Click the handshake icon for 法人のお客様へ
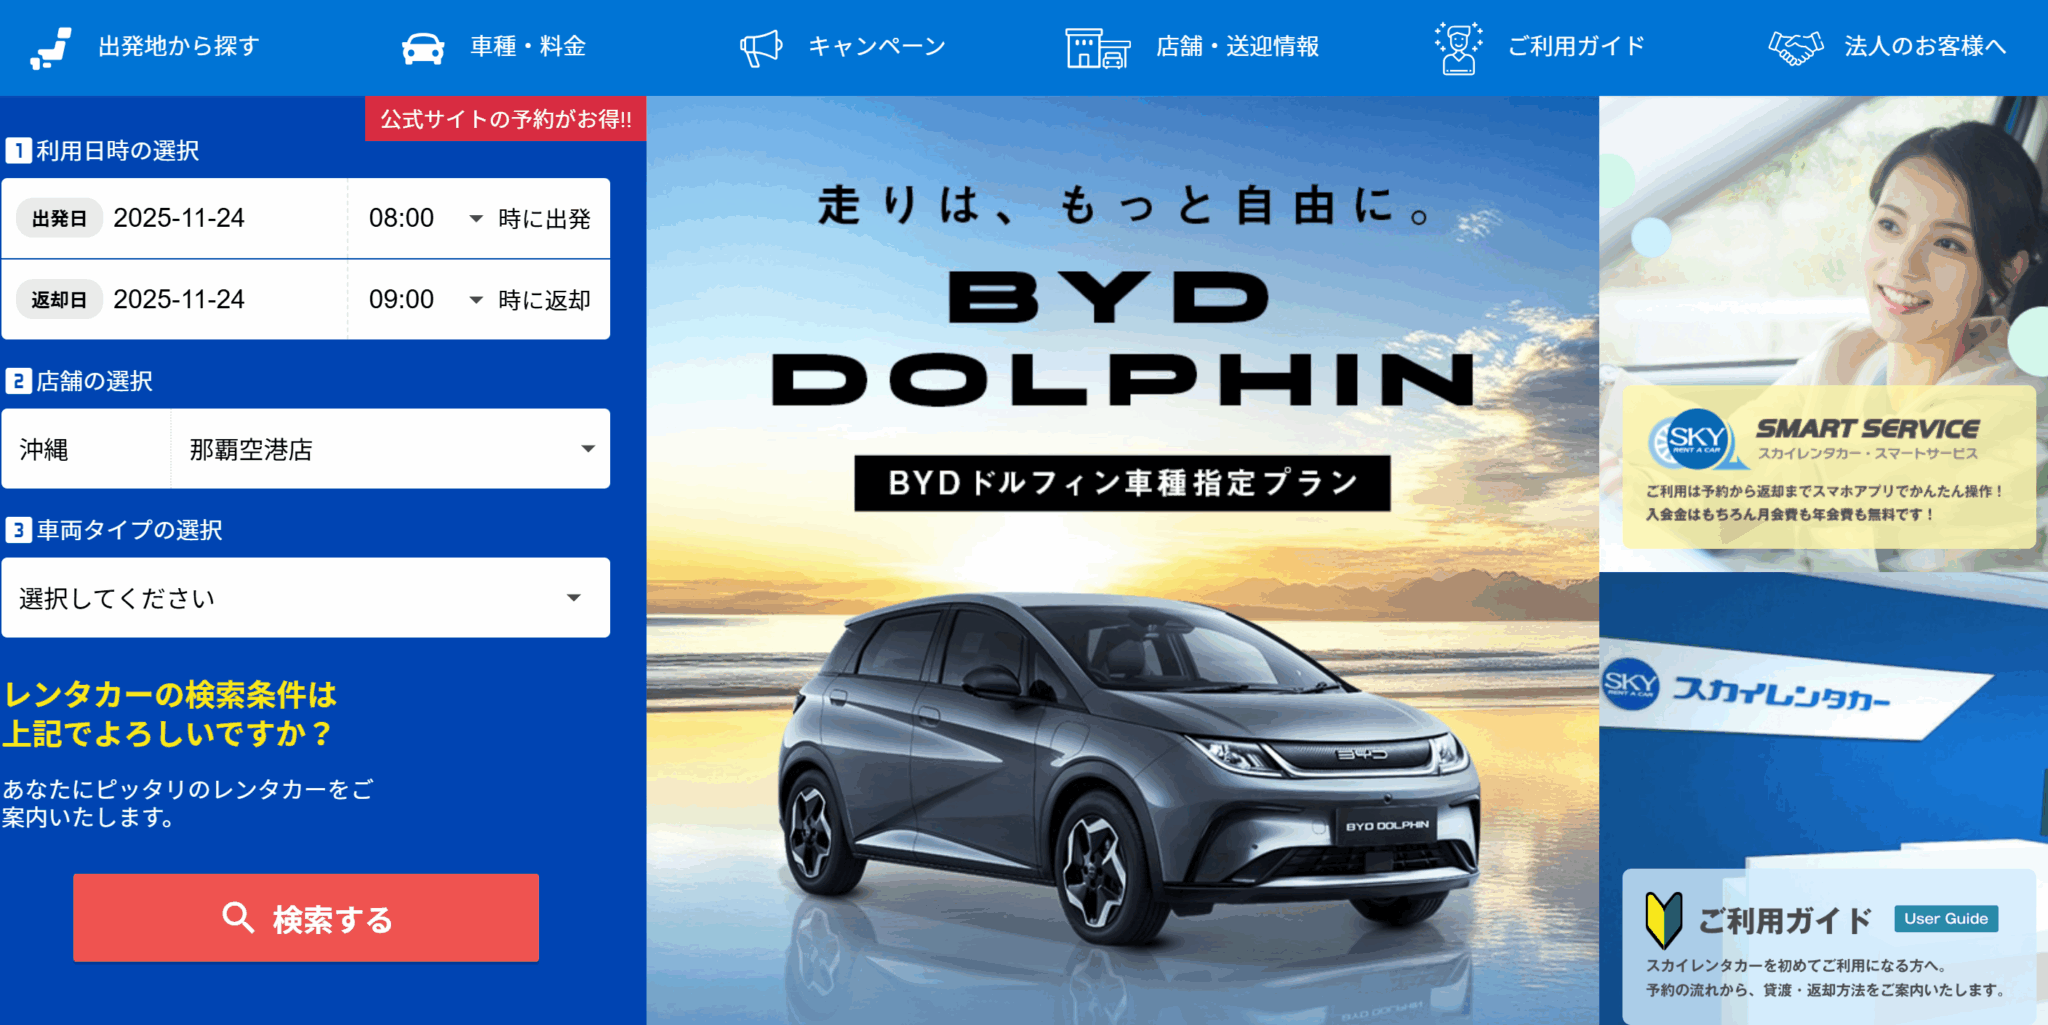 point(1796,47)
